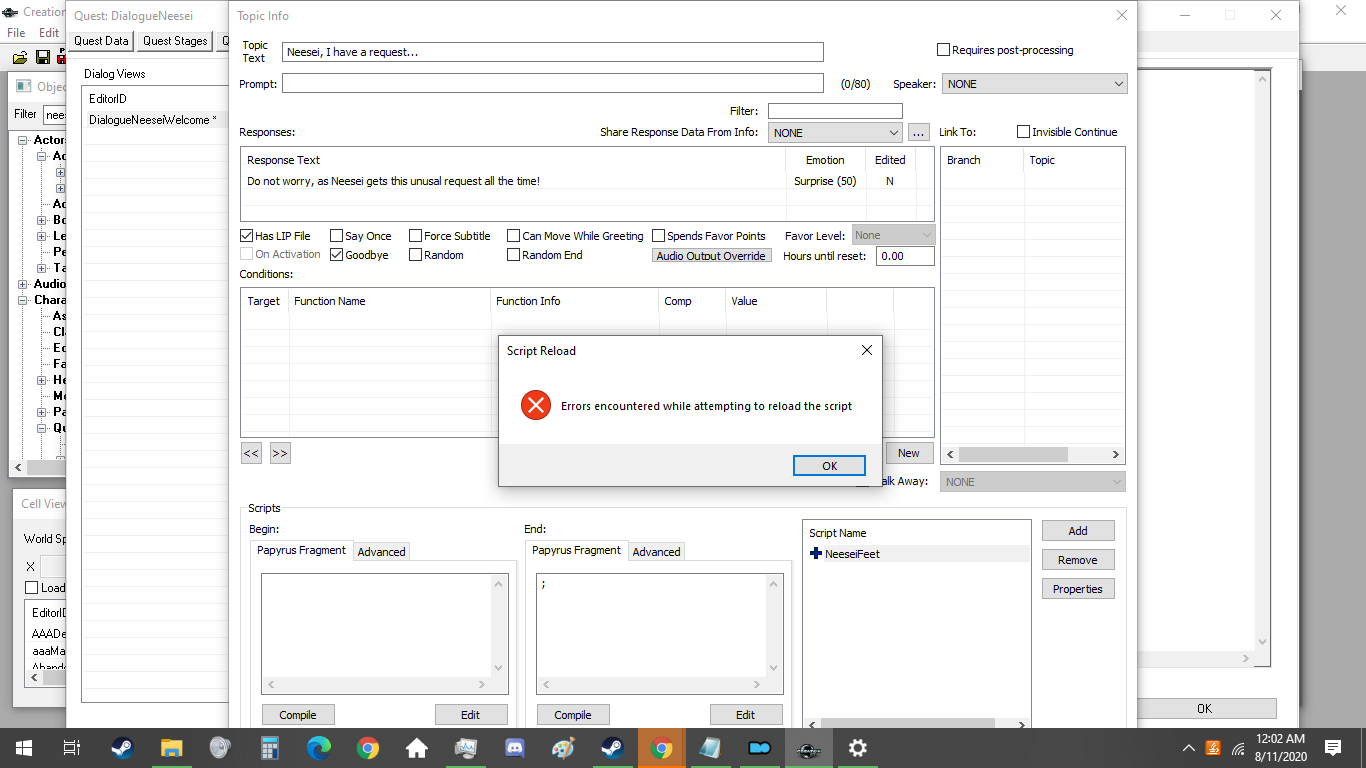Click the plus icon beside NeeseiFeet script
Image resolution: width=1366 pixels, height=768 pixels.
tap(816, 553)
